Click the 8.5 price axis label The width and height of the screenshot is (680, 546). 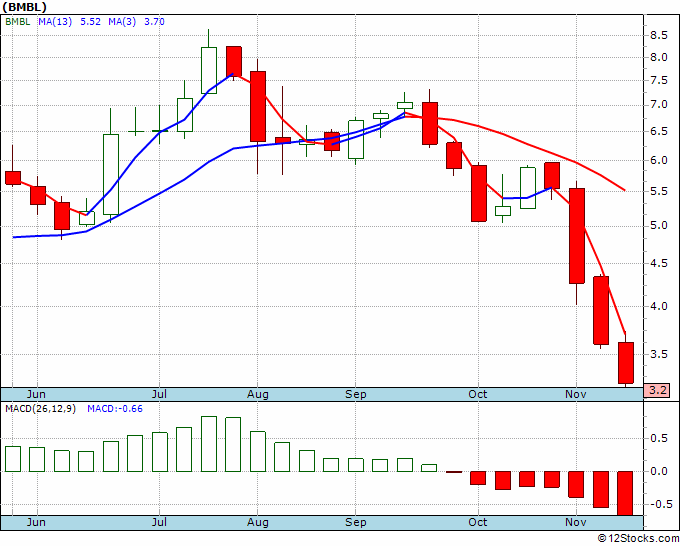(658, 35)
